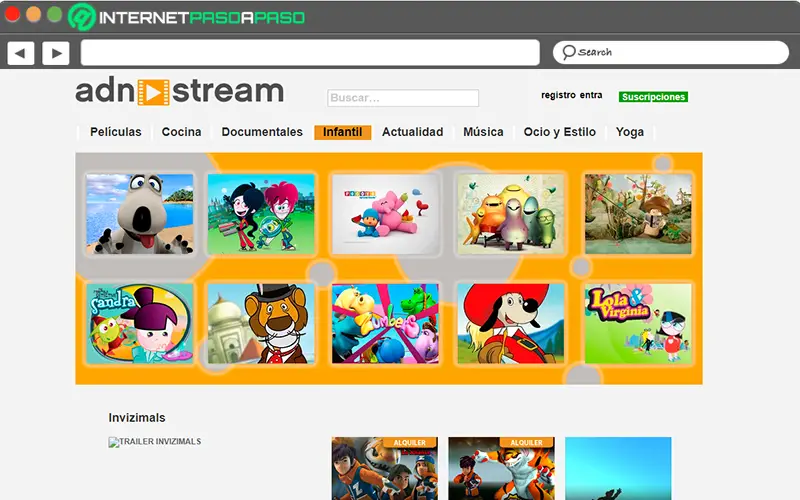800x500 pixels.
Task: Open the entra login link
Action: point(591,95)
